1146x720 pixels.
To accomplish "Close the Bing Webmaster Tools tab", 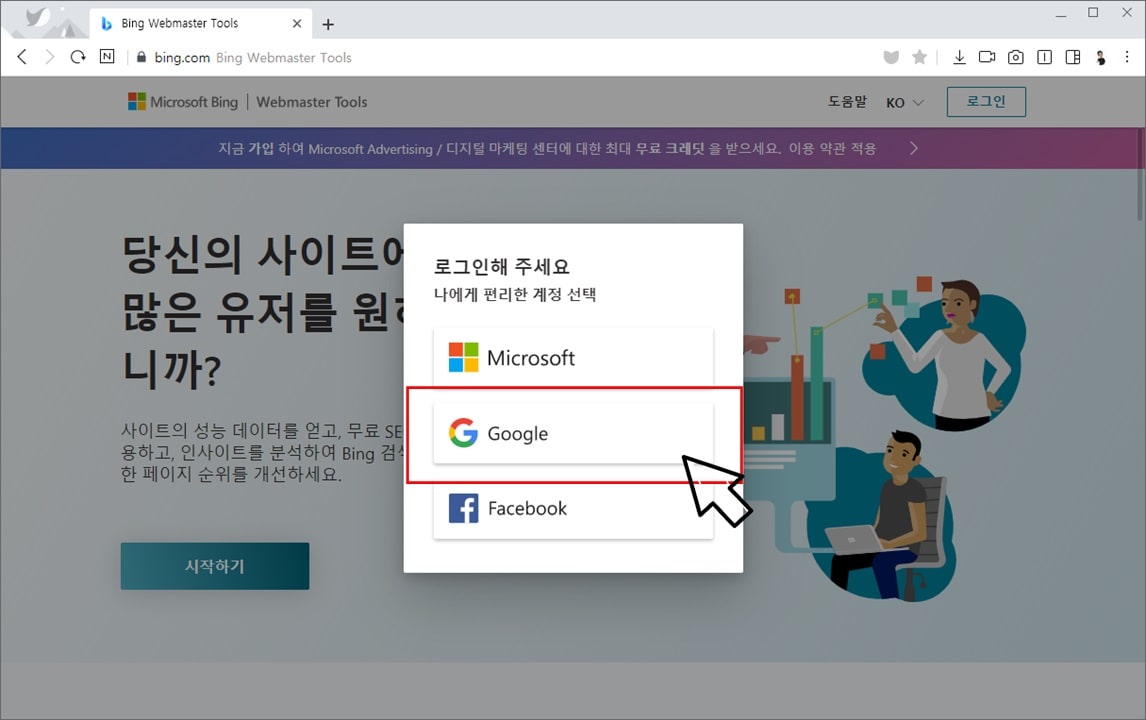I will click(x=297, y=23).
